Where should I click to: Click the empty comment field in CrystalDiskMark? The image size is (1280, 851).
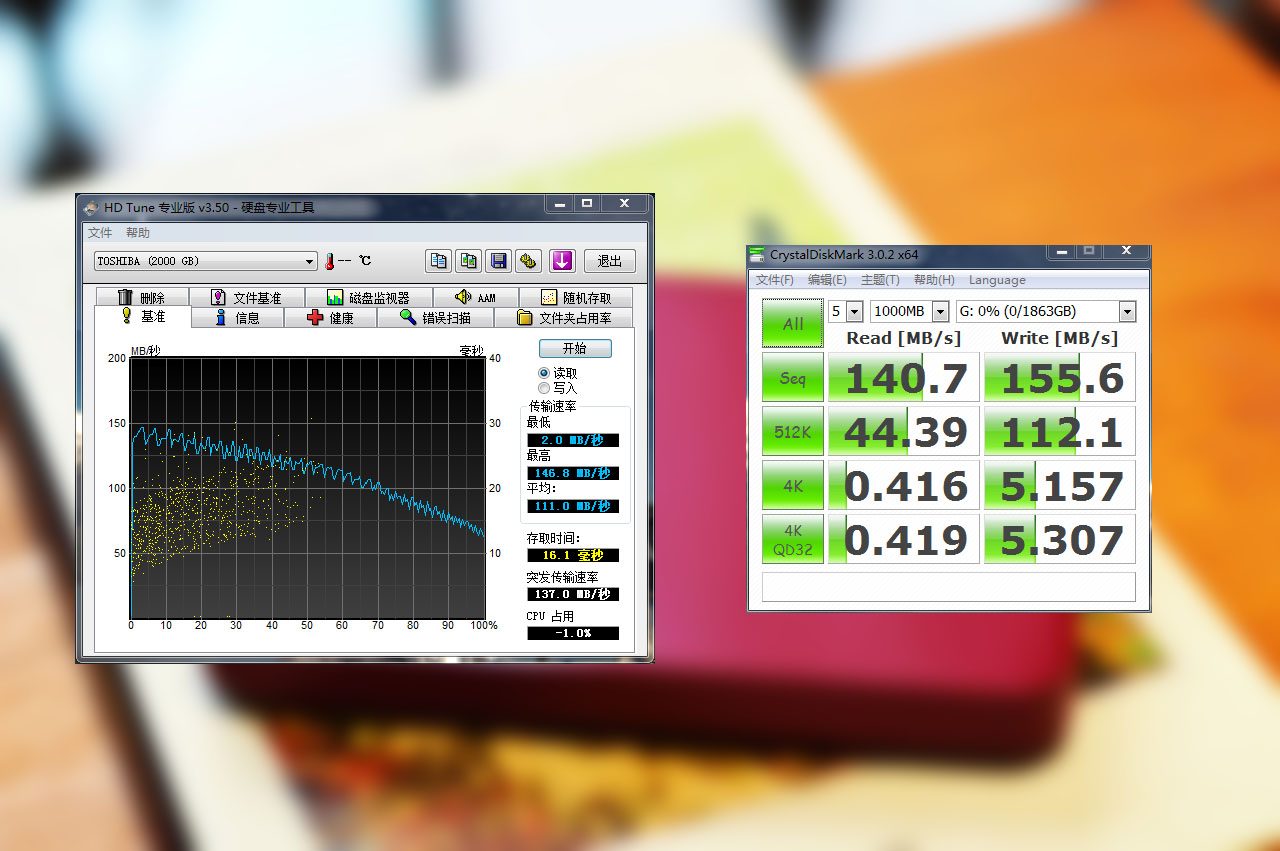(949, 587)
